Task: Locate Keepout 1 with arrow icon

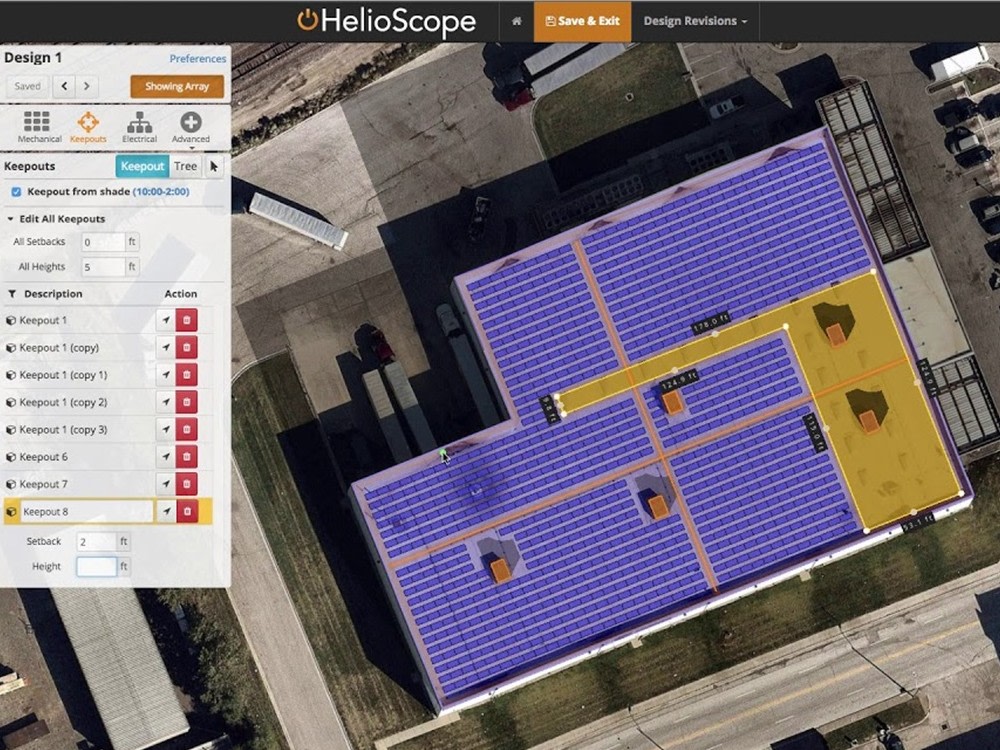Action: pos(166,320)
